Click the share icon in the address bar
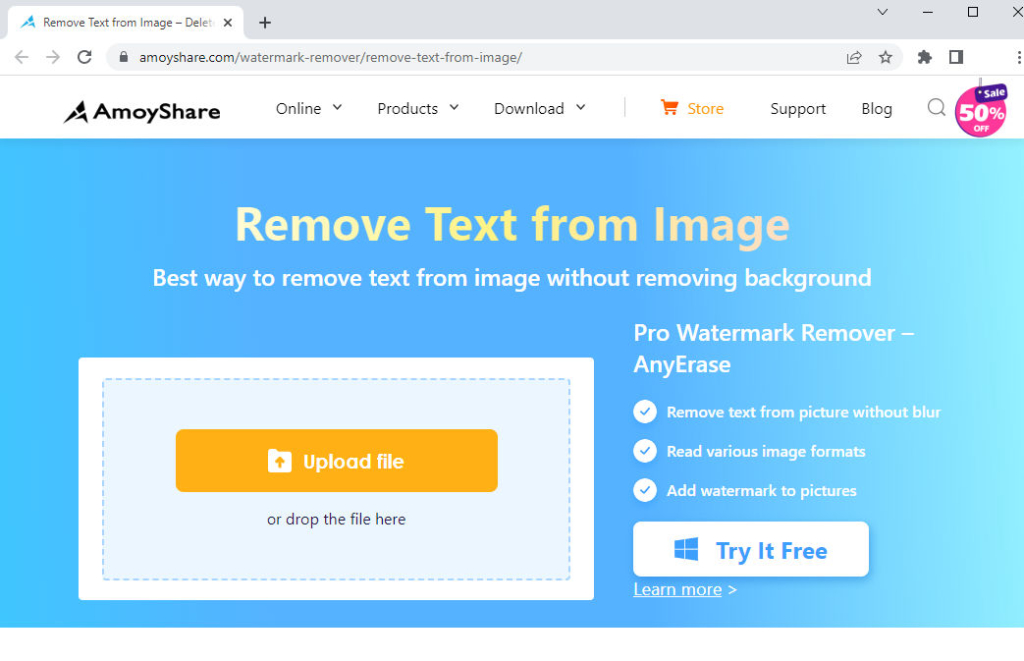 (x=854, y=58)
